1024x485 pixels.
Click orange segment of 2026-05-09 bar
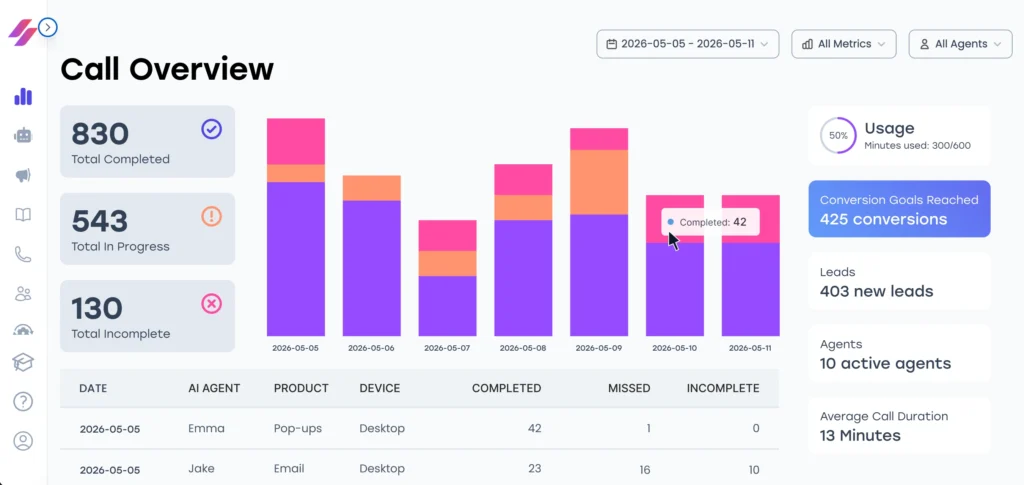pyautogui.click(x=599, y=182)
